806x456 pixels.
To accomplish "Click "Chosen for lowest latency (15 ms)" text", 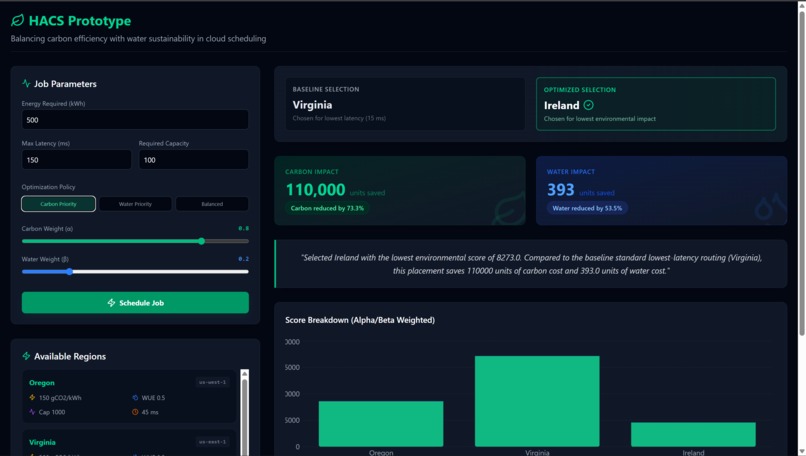I will (x=339, y=118).
